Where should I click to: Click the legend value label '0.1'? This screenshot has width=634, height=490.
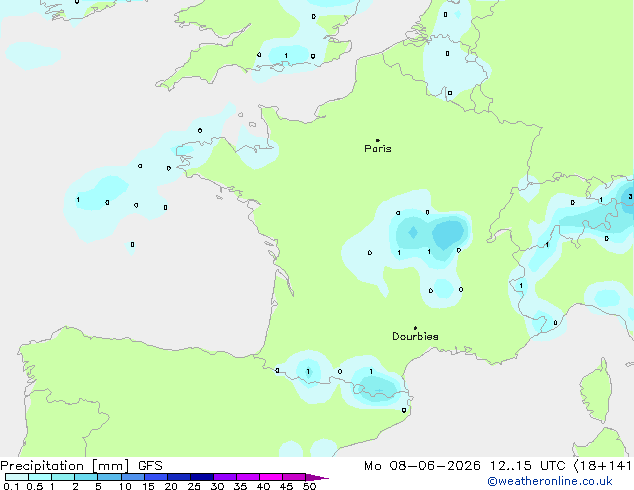(x=11, y=486)
